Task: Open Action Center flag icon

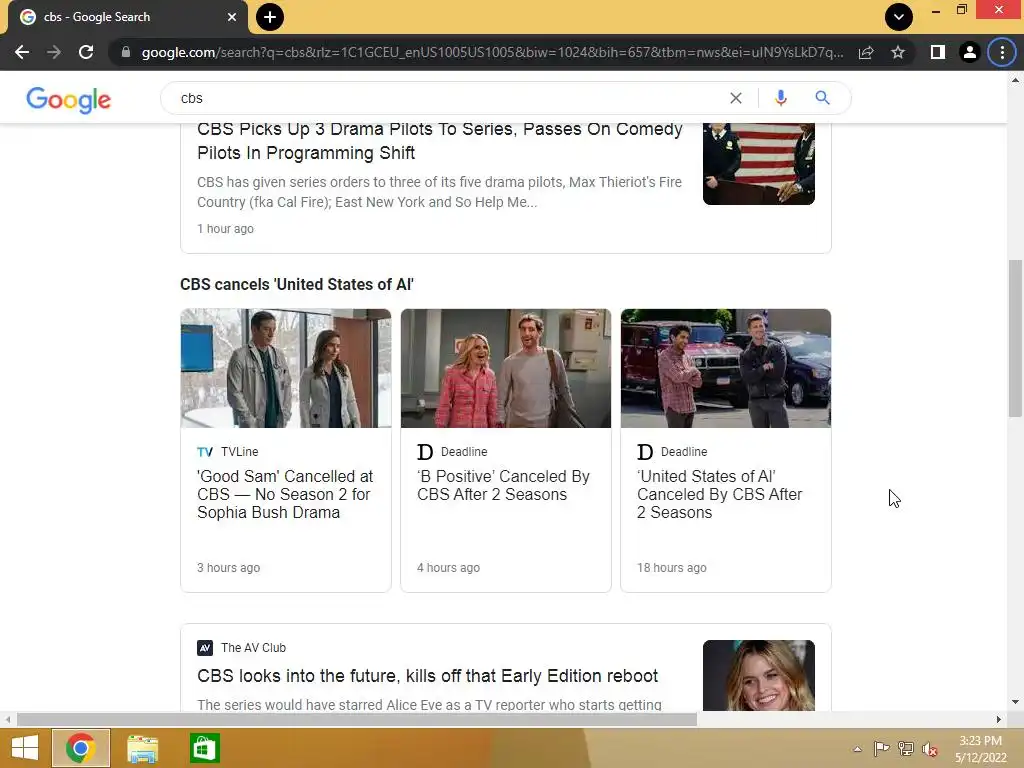Action: click(x=881, y=749)
